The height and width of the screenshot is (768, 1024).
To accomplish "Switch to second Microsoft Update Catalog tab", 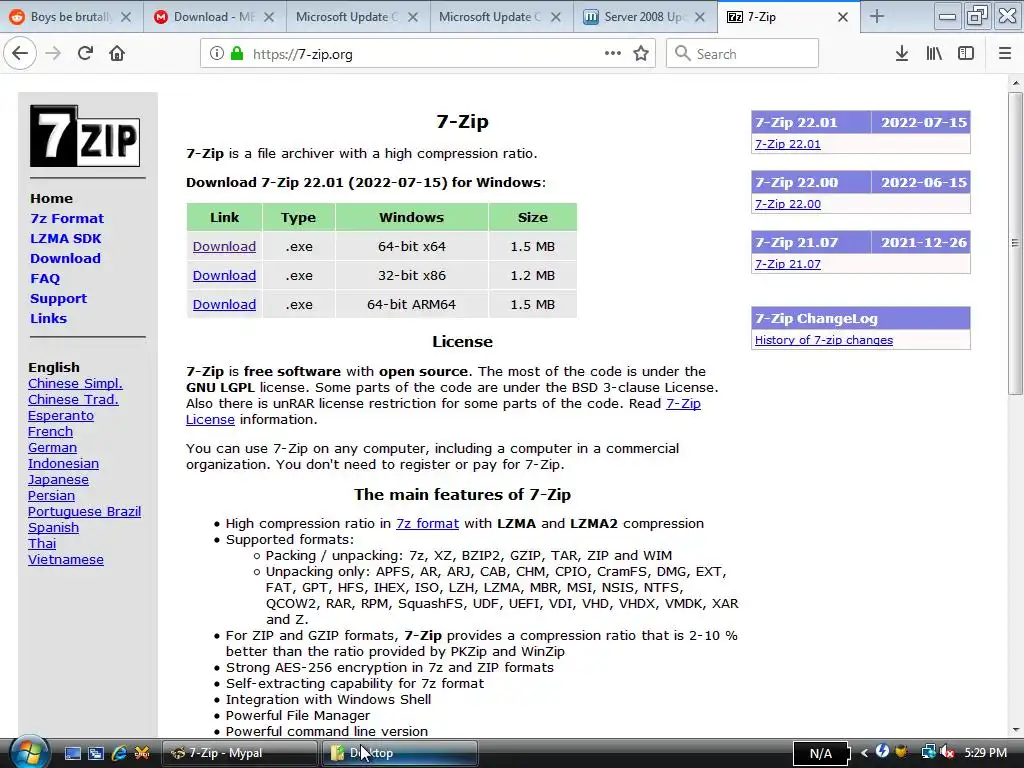I will click(500, 17).
